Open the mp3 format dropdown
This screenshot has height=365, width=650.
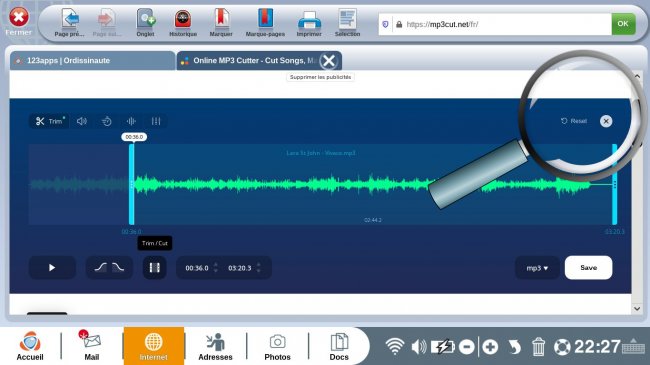pyautogui.click(x=537, y=268)
